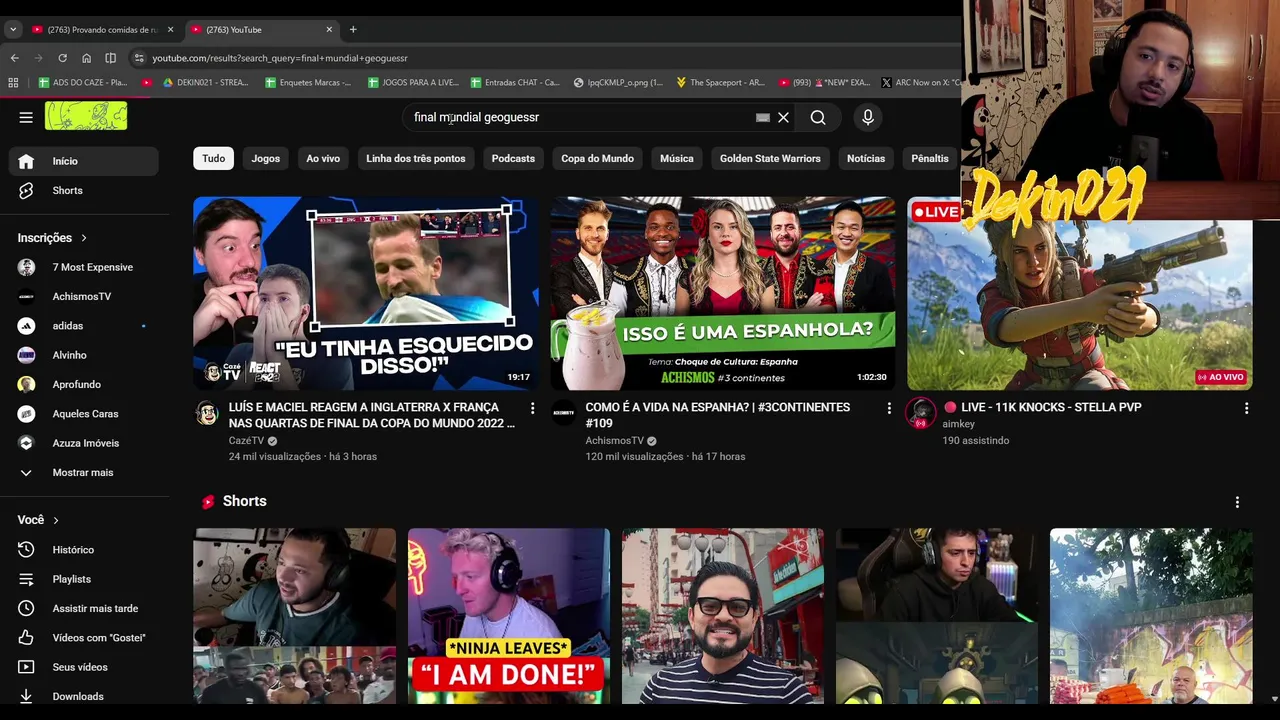The height and width of the screenshot is (720, 1280).
Task: Select the Notícias filter chip
Action: click(866, 158)
